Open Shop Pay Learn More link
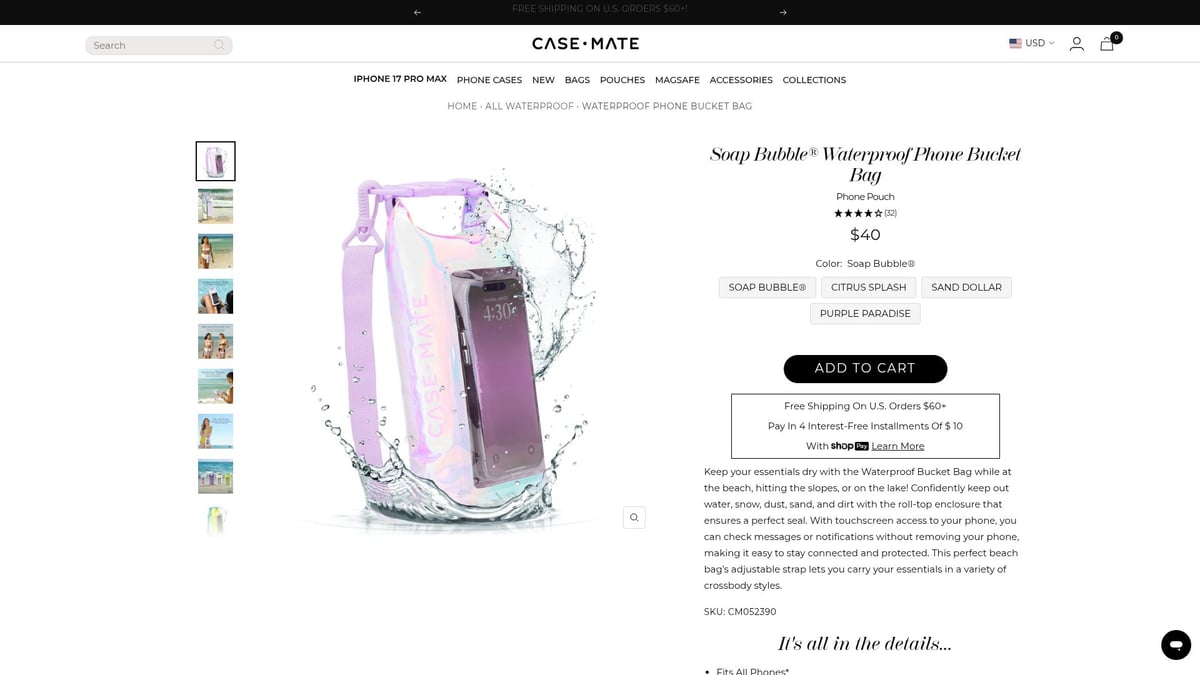The image size is (1200, 675). click(897, 446)
